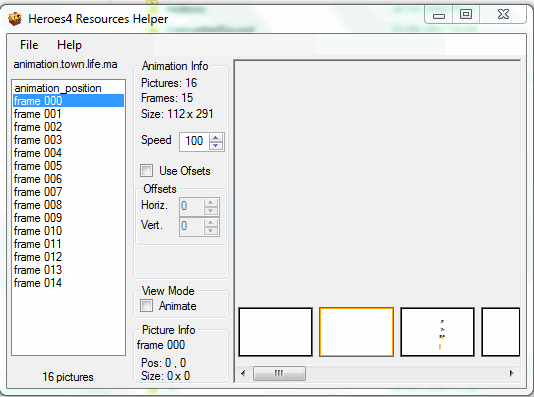Maximize the Heroes4 Resources Helper window

466,14
